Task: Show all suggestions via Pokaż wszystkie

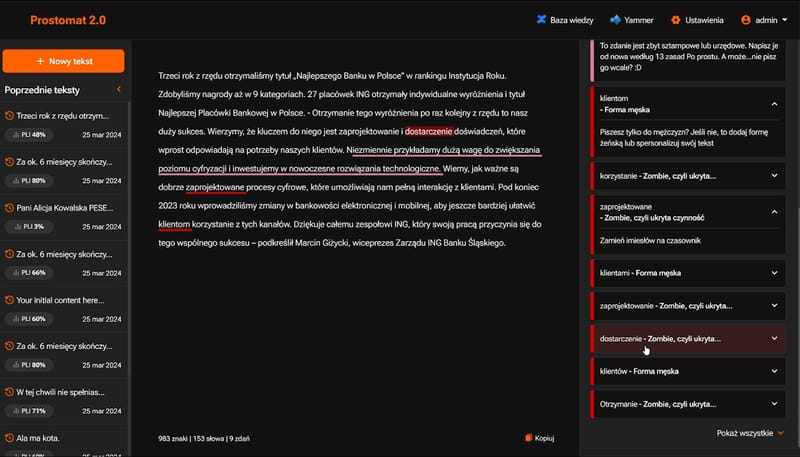Action: tap(749, 433)
